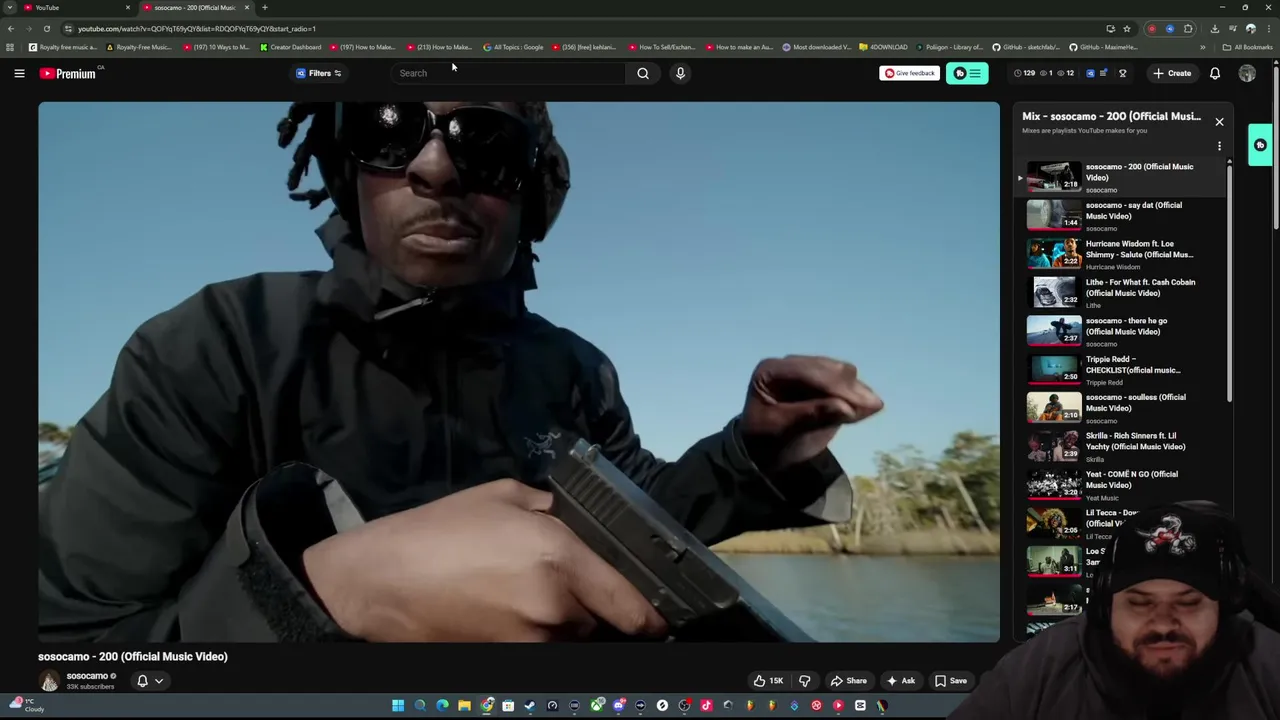Open File Explorer from the taskbar
Image resolution: width=1280 pixels, height=720 pixels.
point(464,706)
